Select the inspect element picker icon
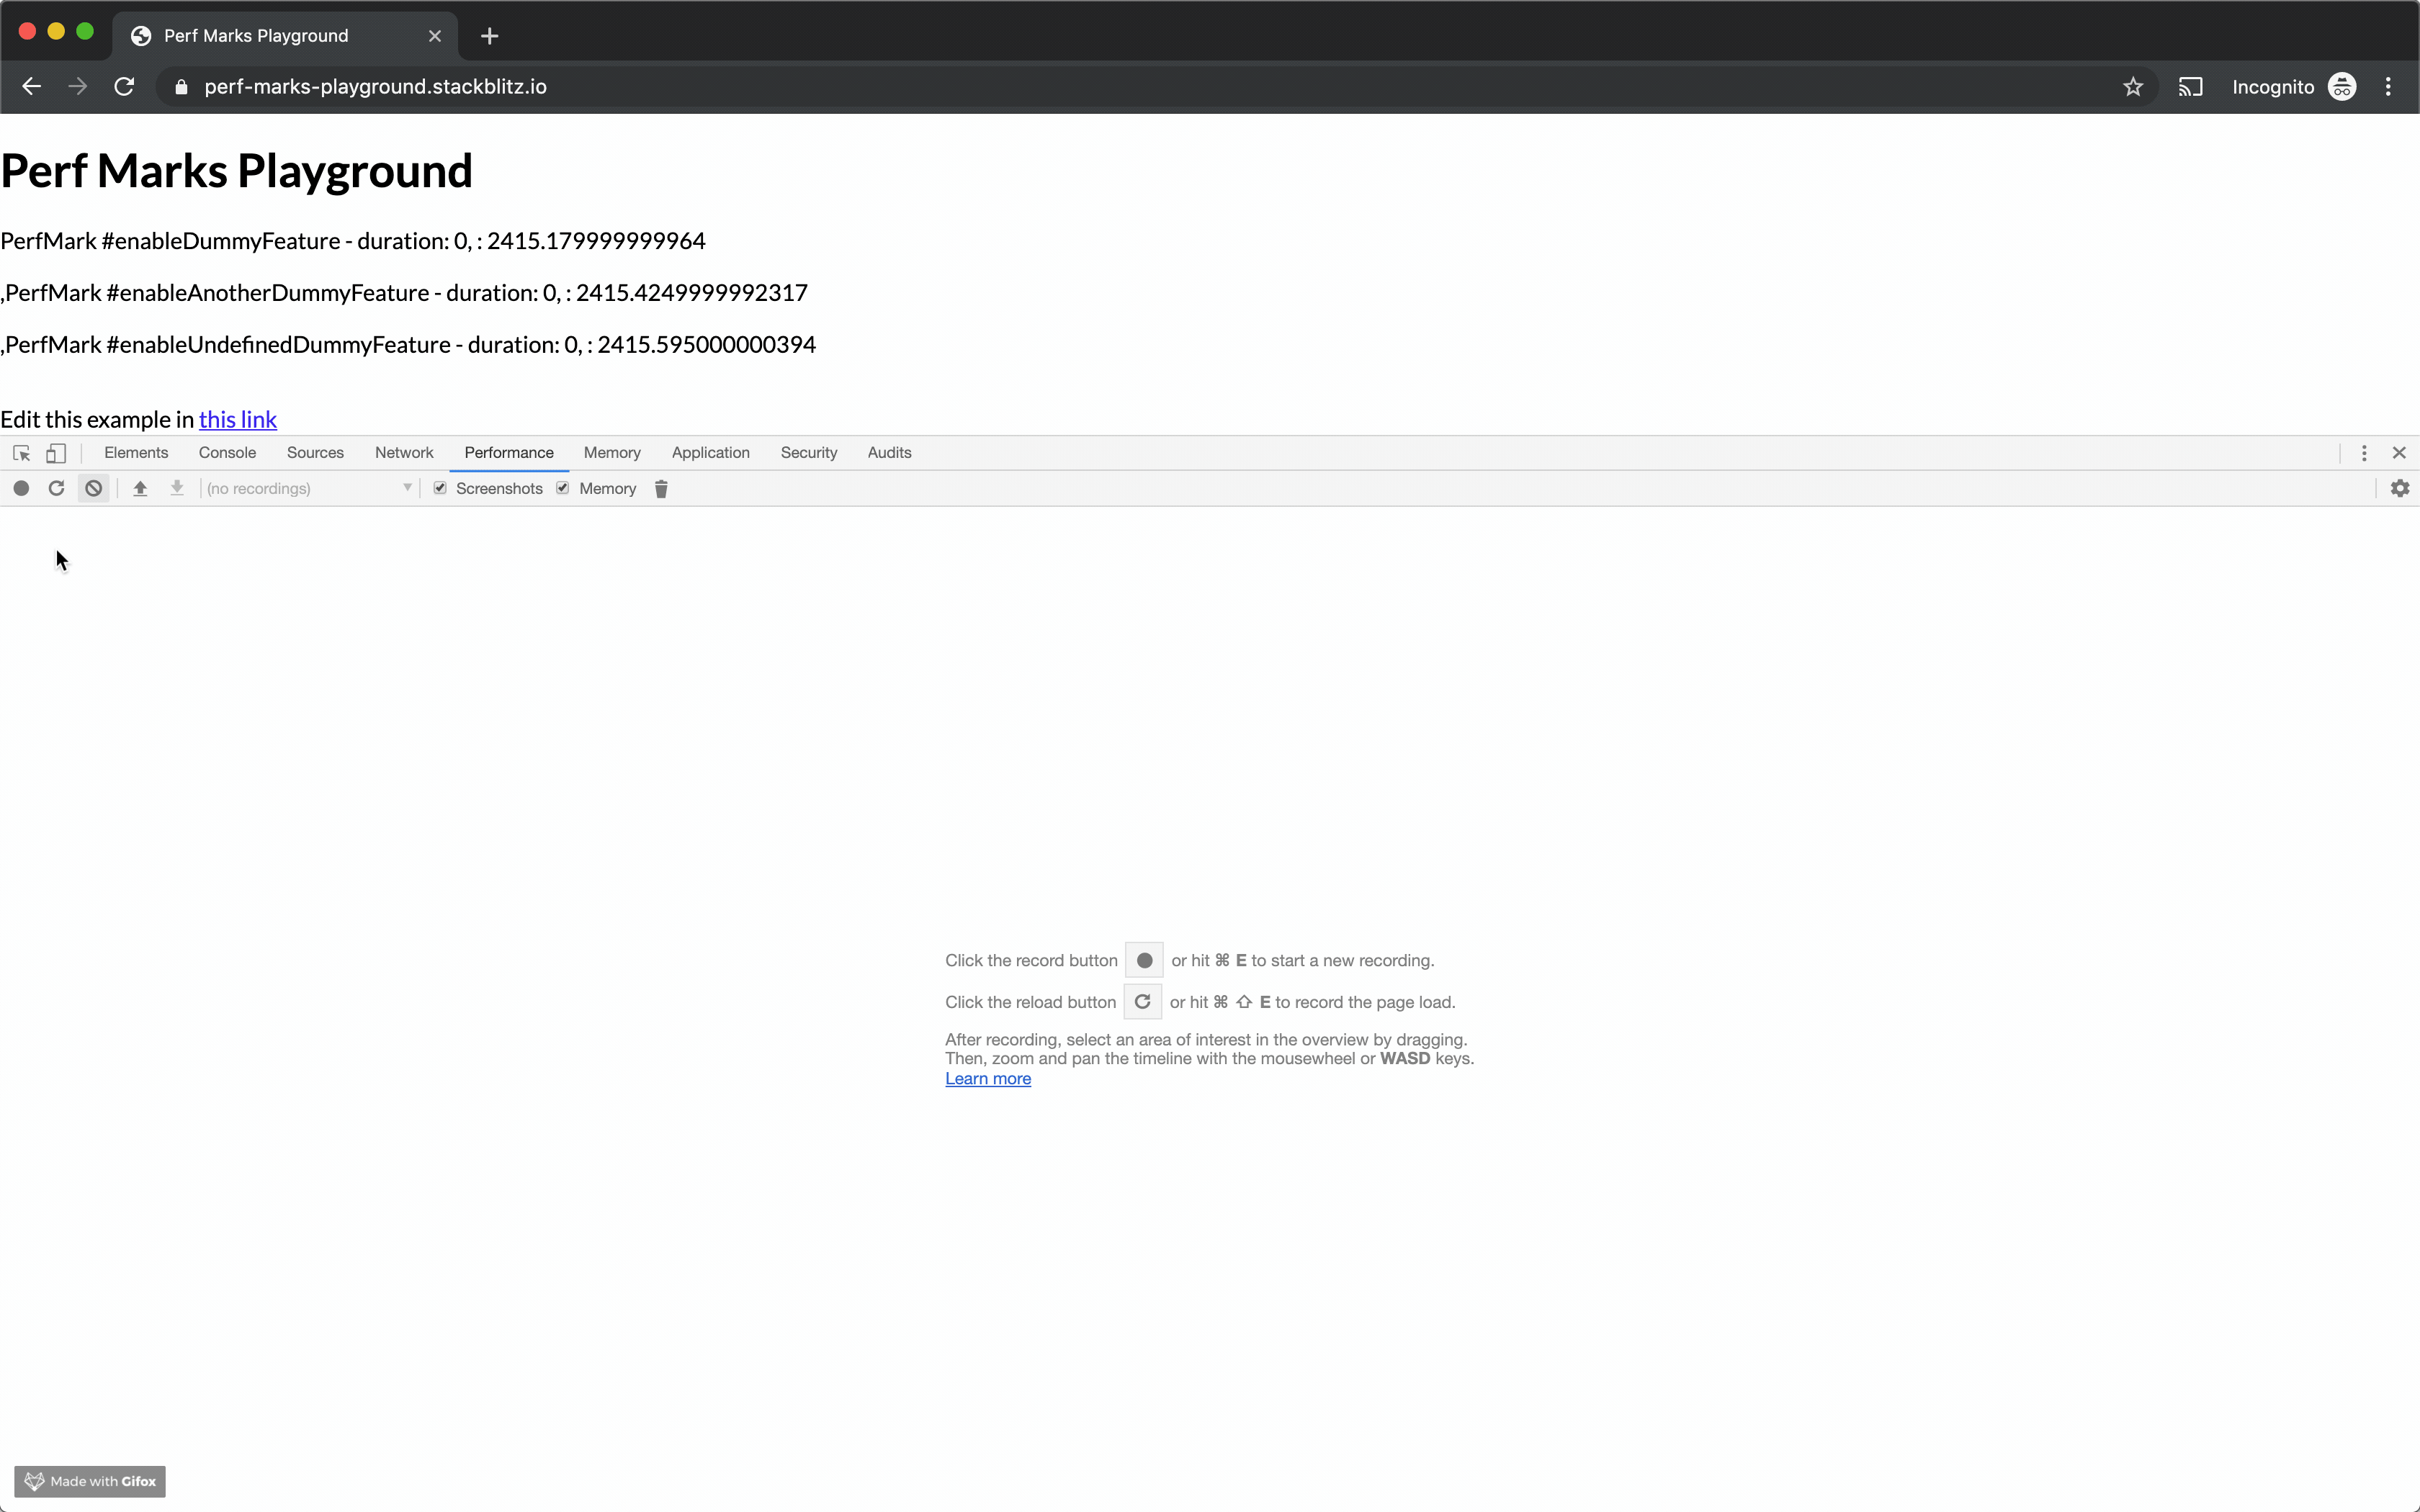 (21, 453)
